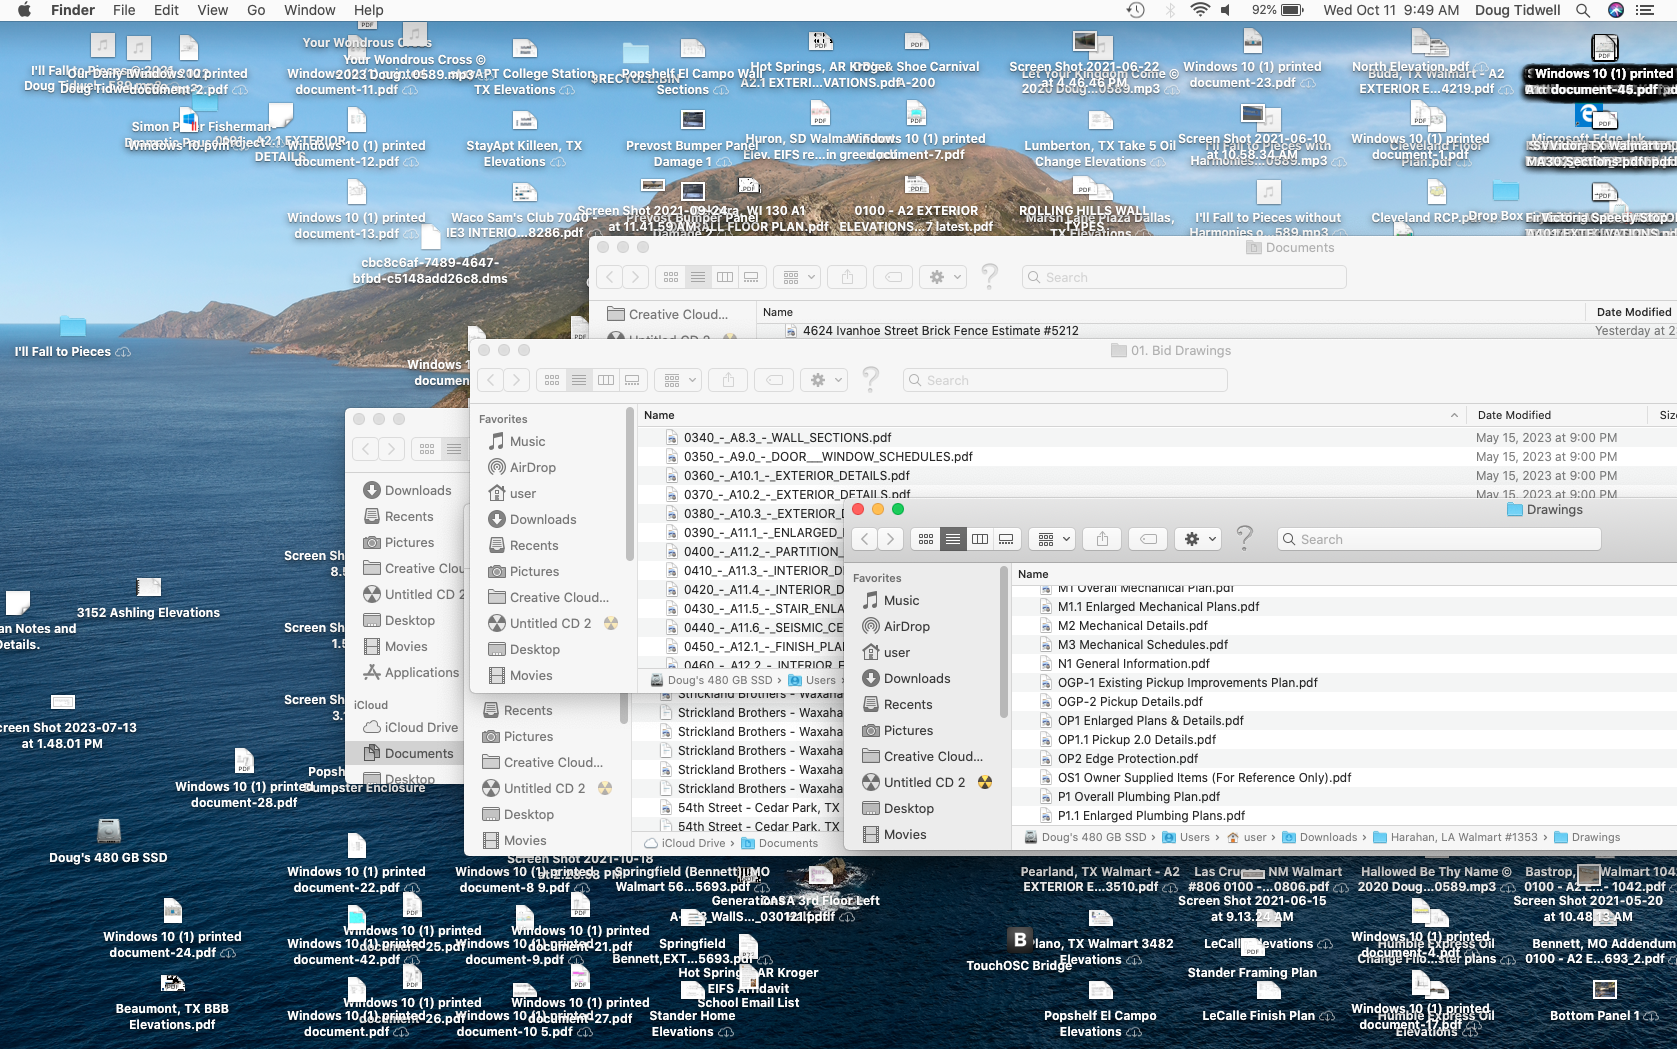Switch Bid Drawings window to column view
Viewport: 1677px width, 1049px height.
(x=606, y=380)
